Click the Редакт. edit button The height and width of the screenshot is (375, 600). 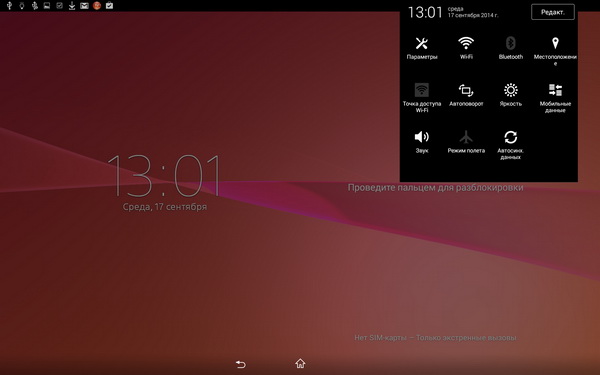pos(553,12)
